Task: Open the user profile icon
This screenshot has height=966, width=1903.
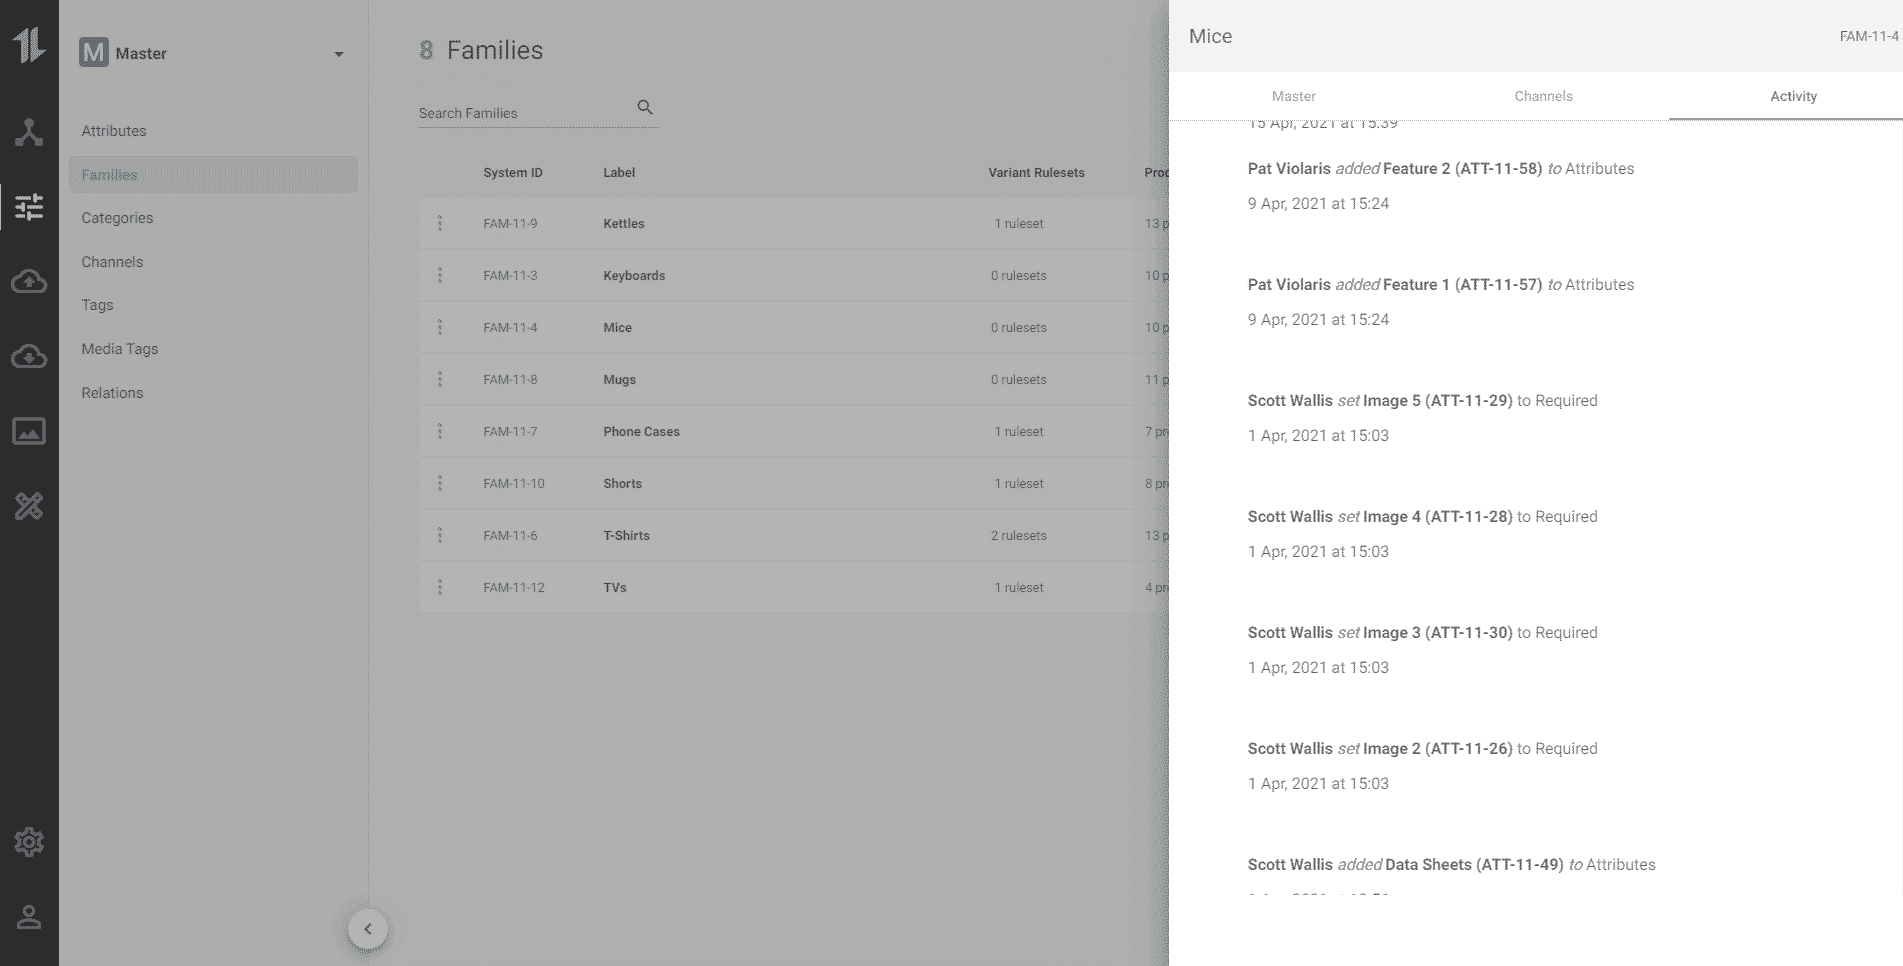Action: tap(29, 917)
